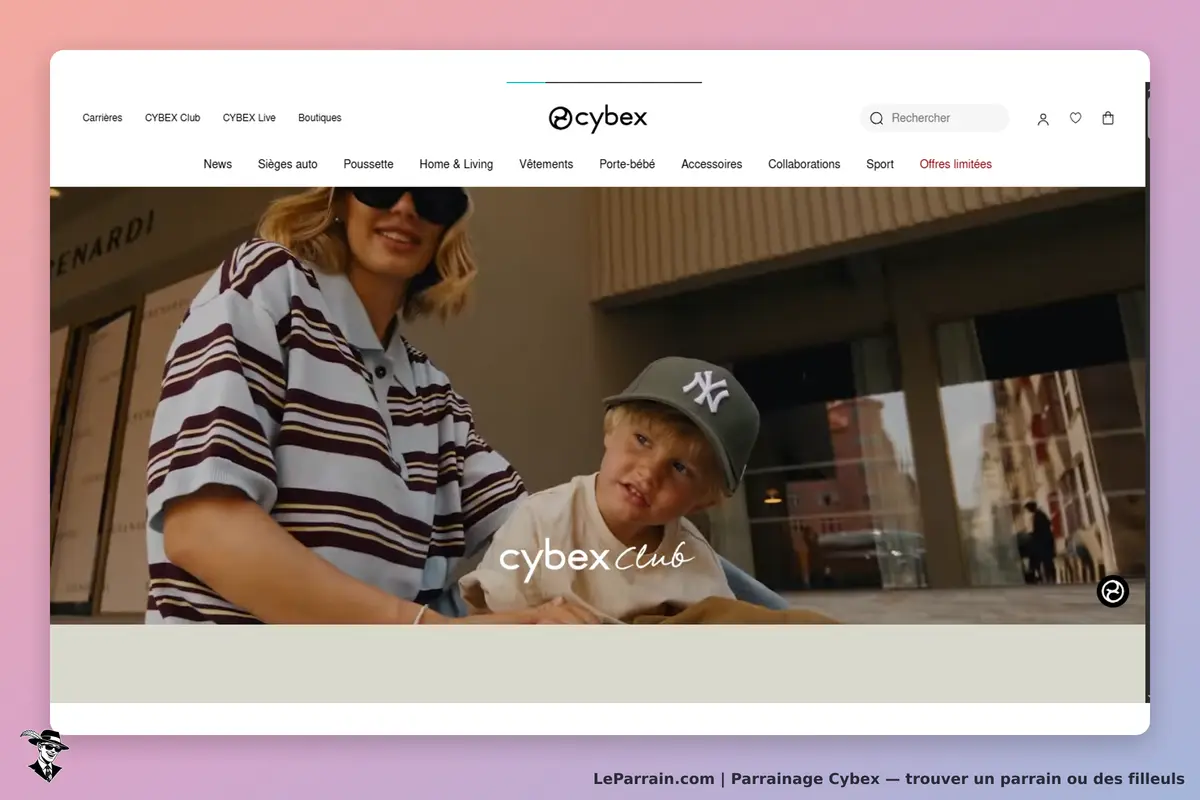Click the page vertical scrollbar

[x=1147, y=392]
